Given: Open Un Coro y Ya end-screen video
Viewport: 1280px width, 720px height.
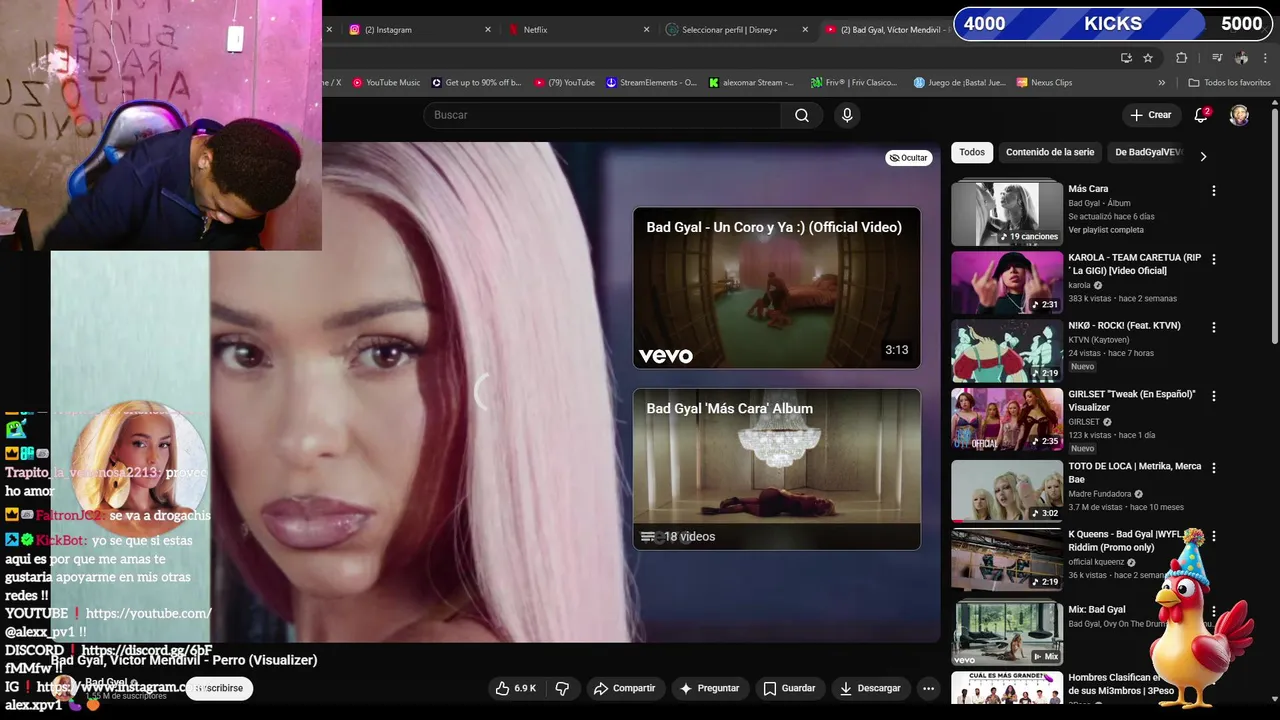Looking at the screenshot, I should pos(777,288).
